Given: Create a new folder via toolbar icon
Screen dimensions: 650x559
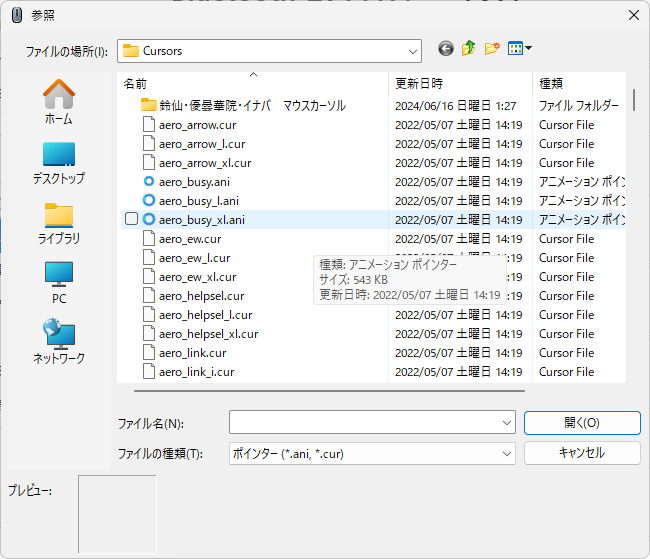Looking at the screenshot, I should tap(492, 49).
